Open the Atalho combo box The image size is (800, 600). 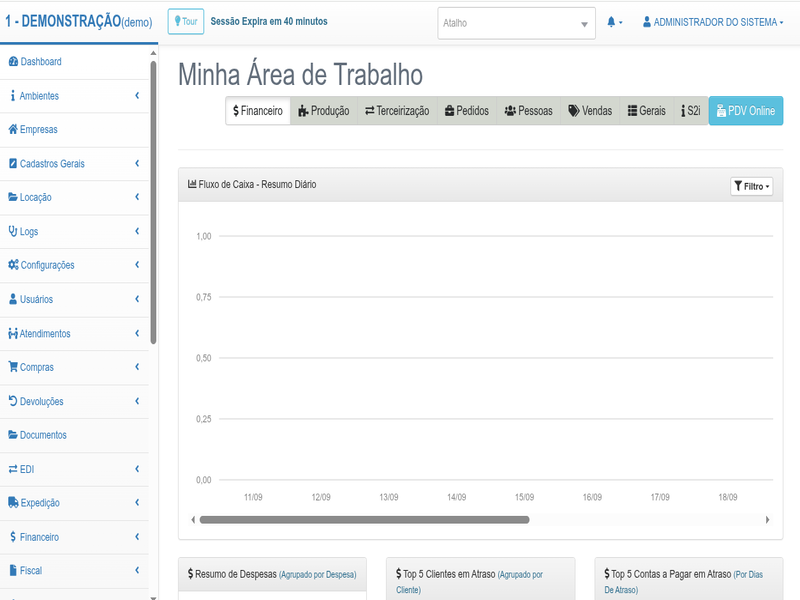click(x=517, y=23)
